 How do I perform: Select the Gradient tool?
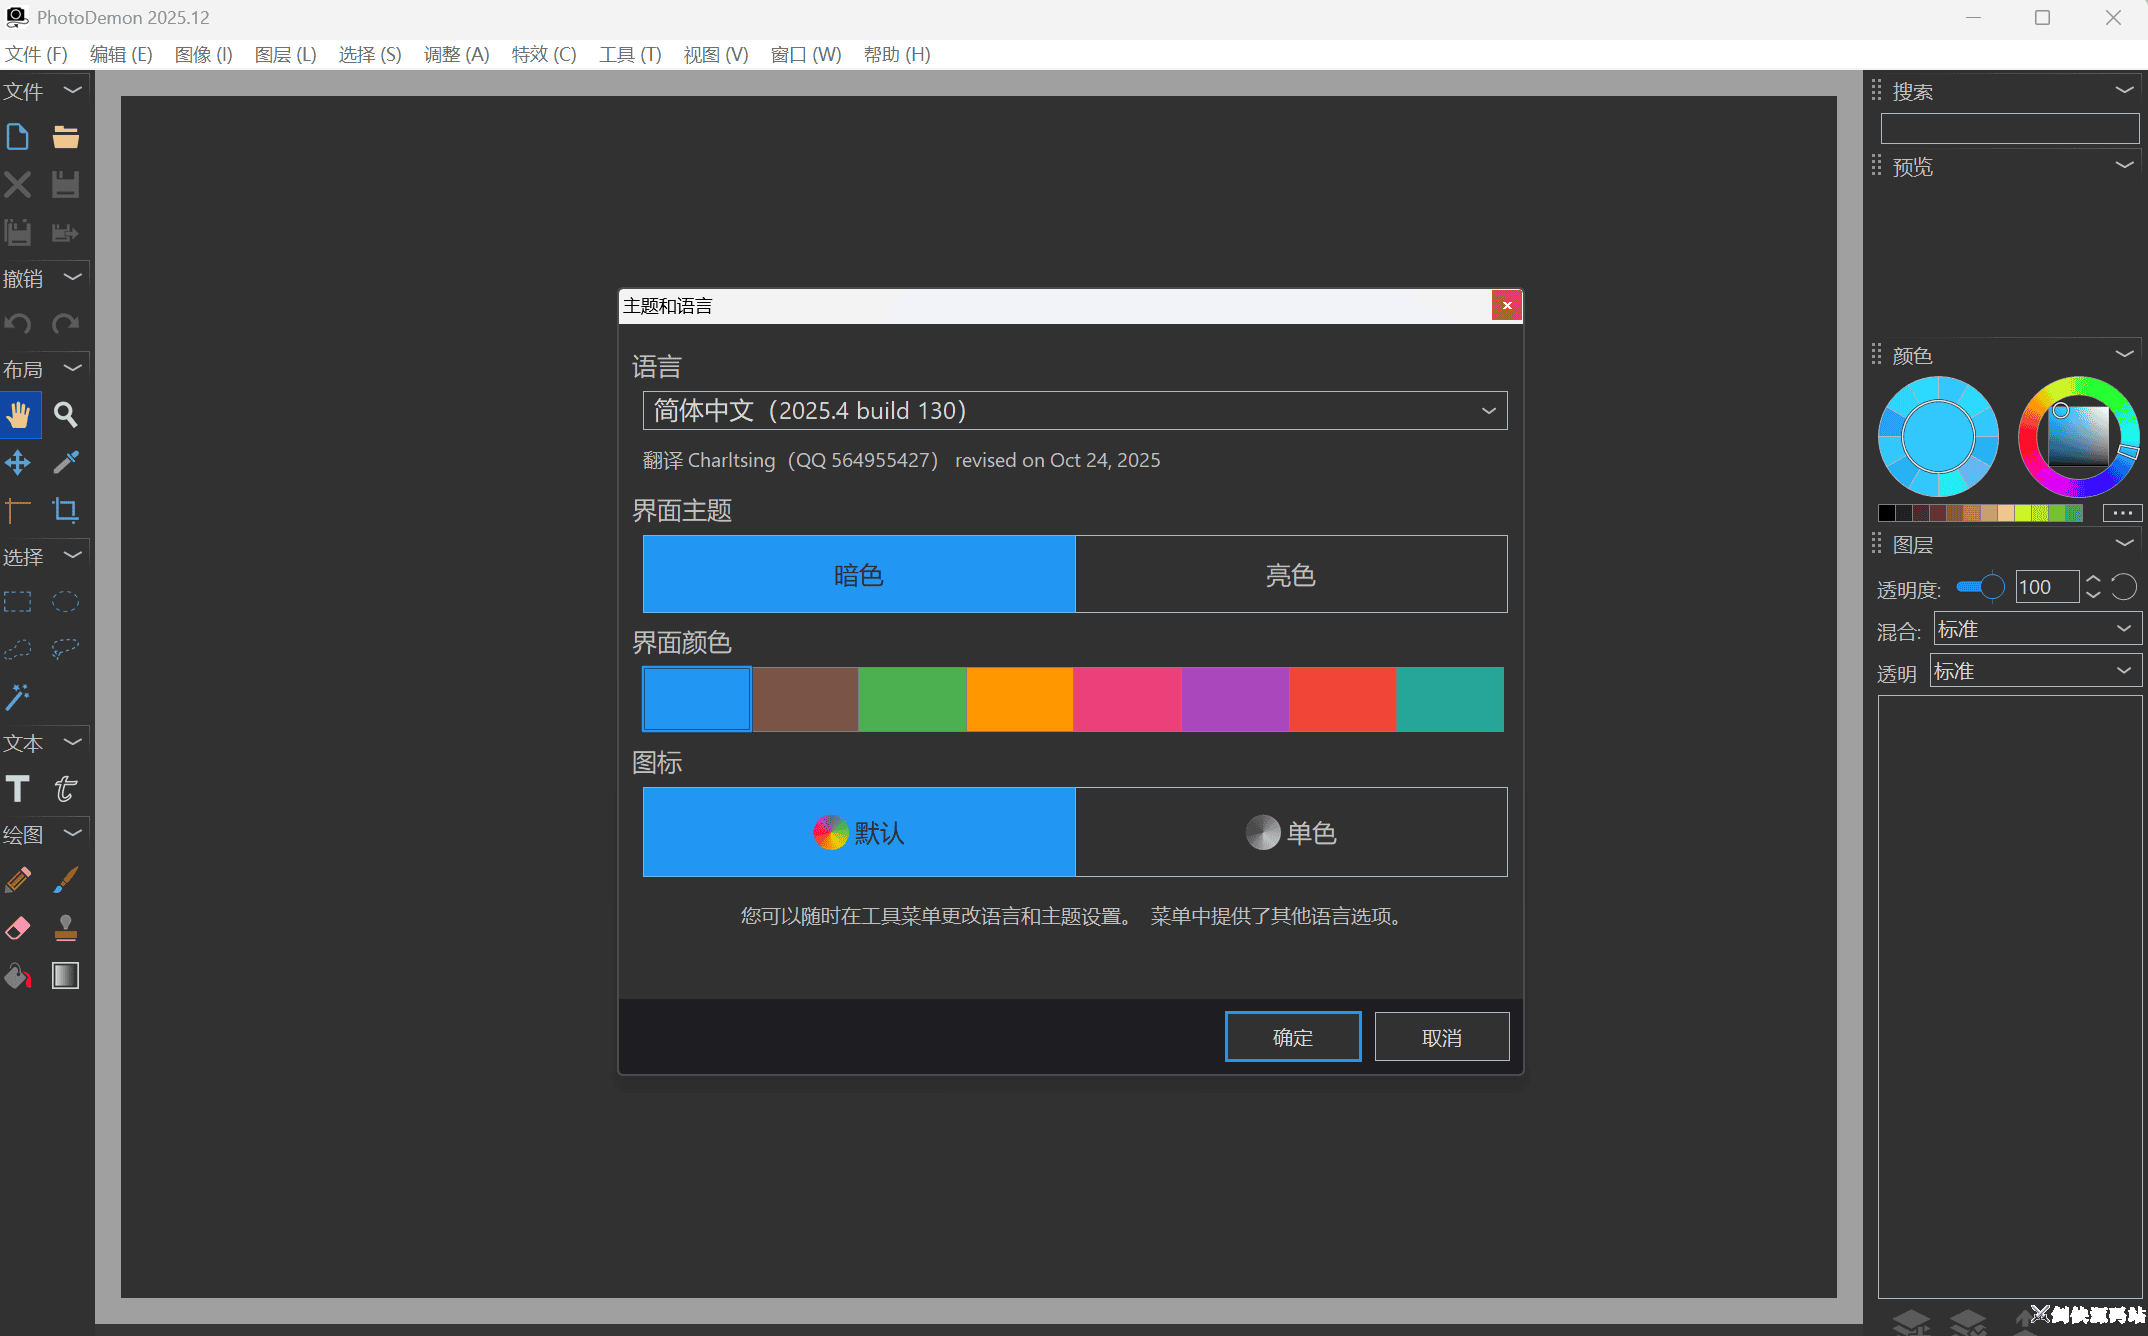[66, 976]
